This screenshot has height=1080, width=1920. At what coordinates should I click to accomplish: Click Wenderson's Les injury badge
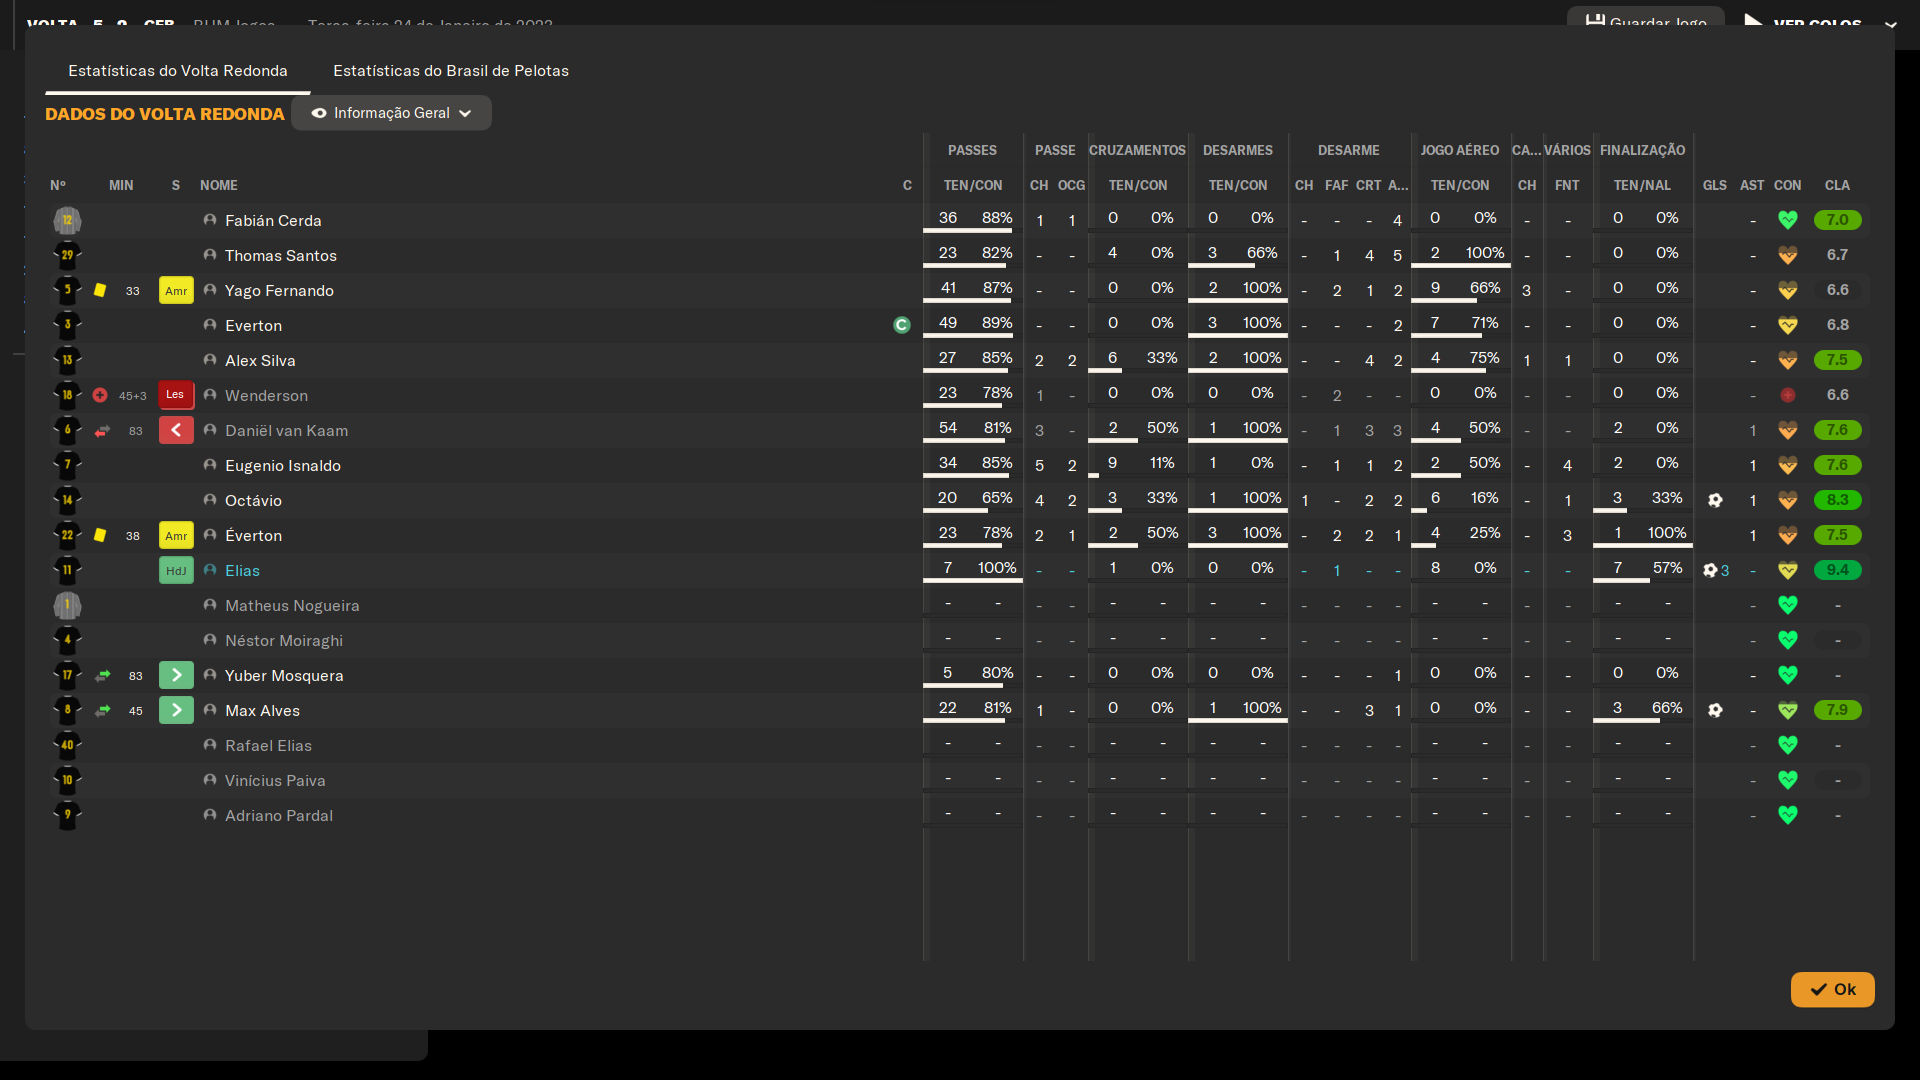176,395
